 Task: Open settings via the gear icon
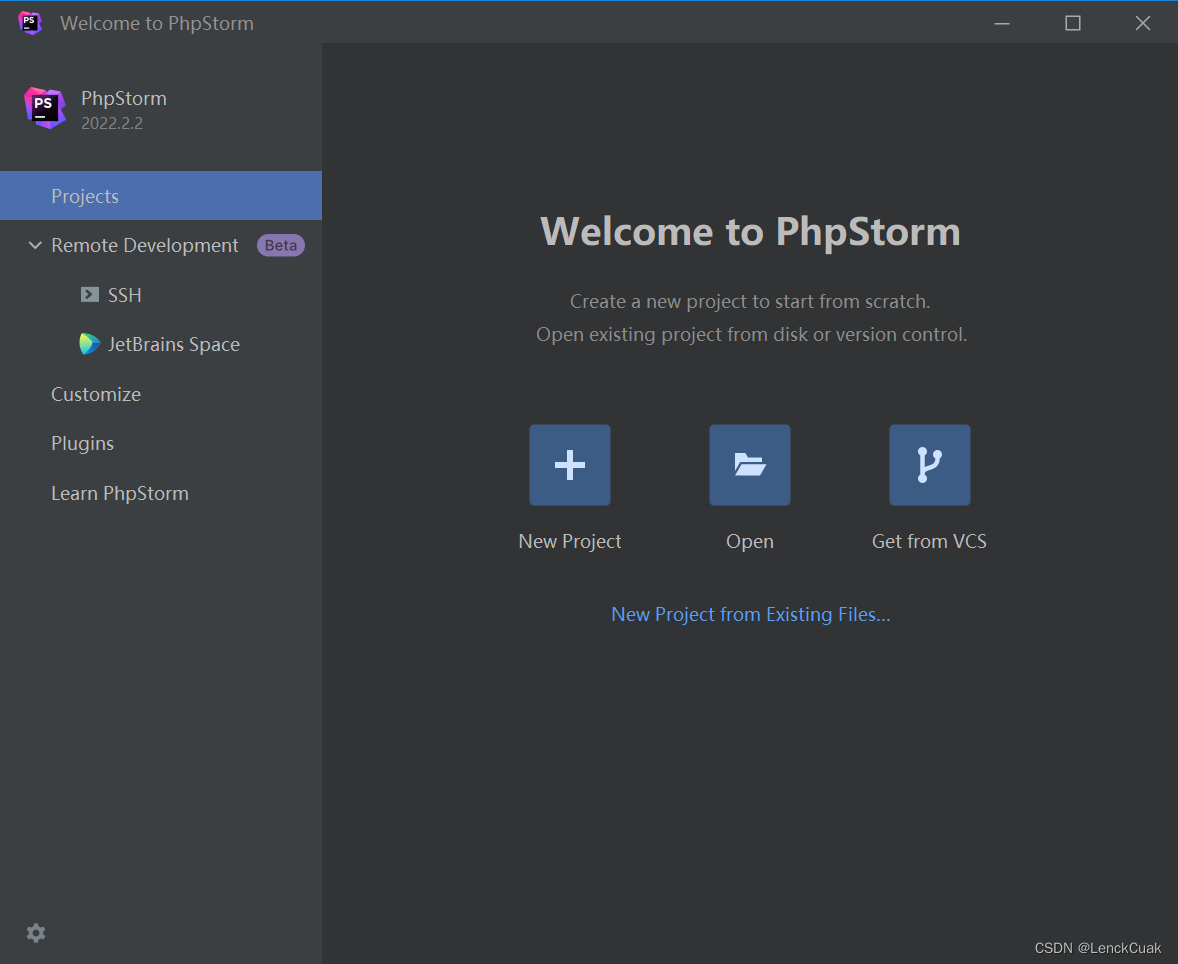36,933
